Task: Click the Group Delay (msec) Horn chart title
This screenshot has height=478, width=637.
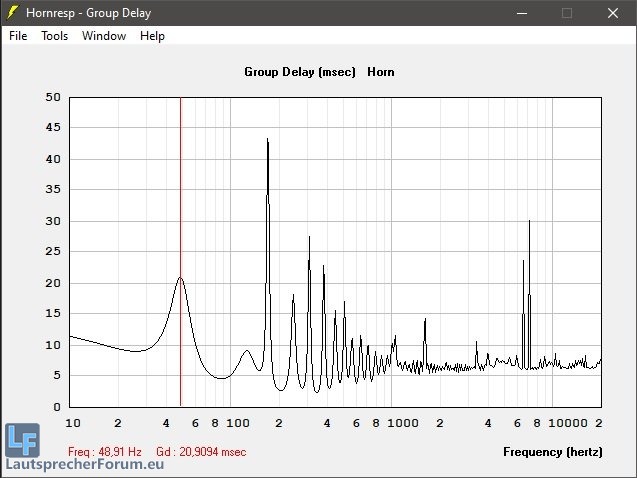Action: tap(319, 72)
